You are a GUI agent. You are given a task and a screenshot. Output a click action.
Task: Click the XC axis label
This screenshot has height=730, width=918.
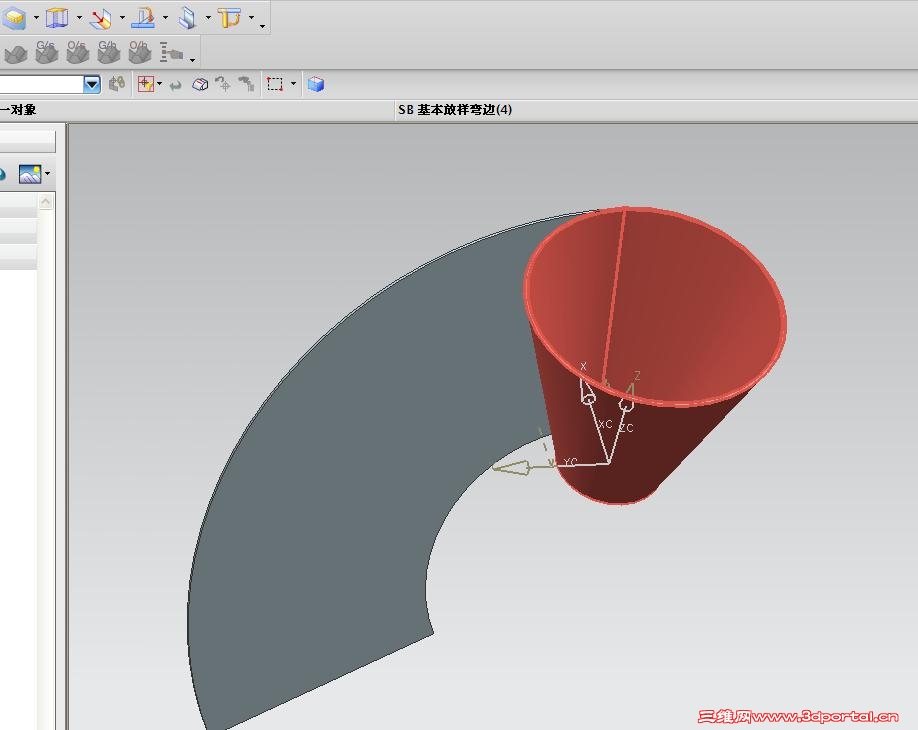(x=605, y=424)
